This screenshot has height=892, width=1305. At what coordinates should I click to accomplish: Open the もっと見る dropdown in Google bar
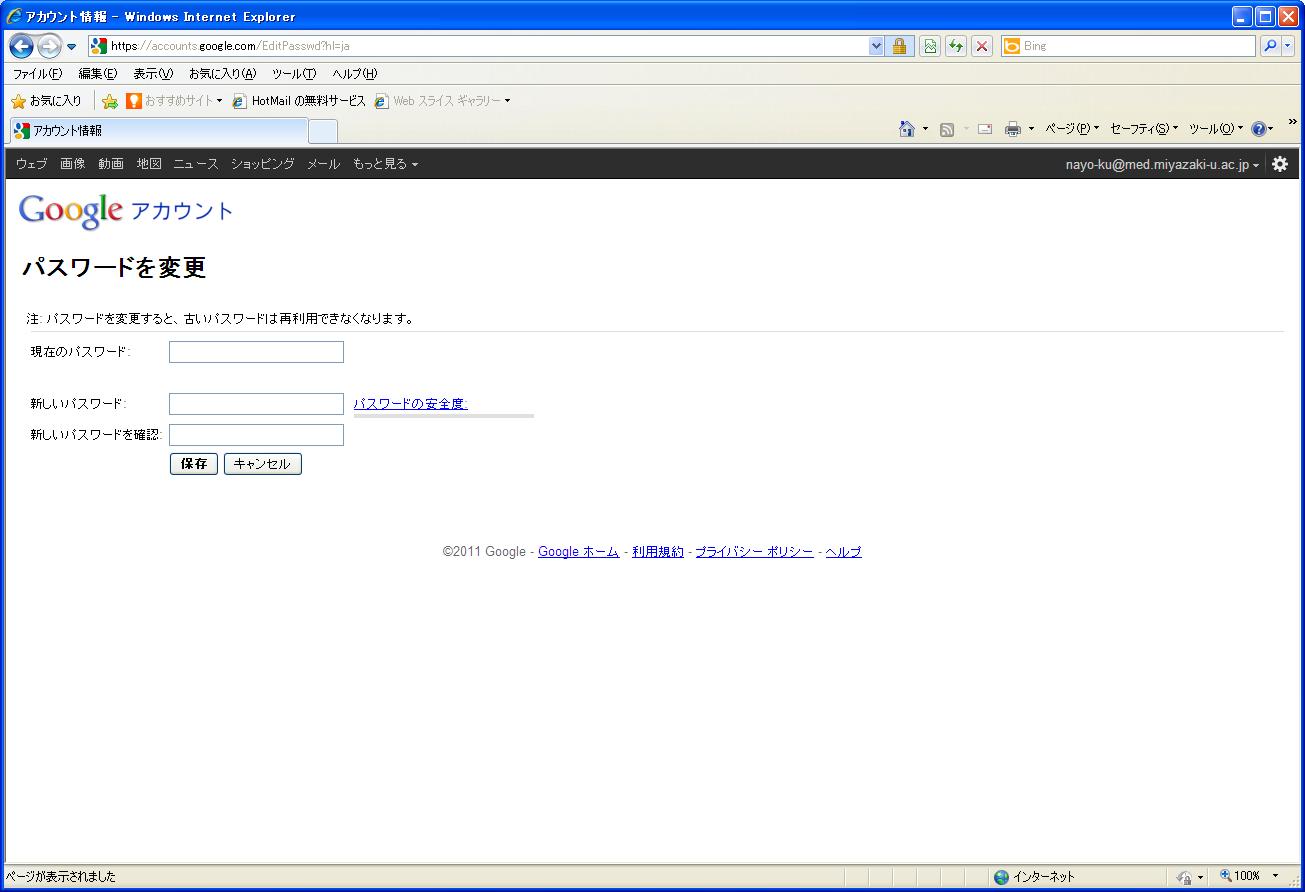385,164
